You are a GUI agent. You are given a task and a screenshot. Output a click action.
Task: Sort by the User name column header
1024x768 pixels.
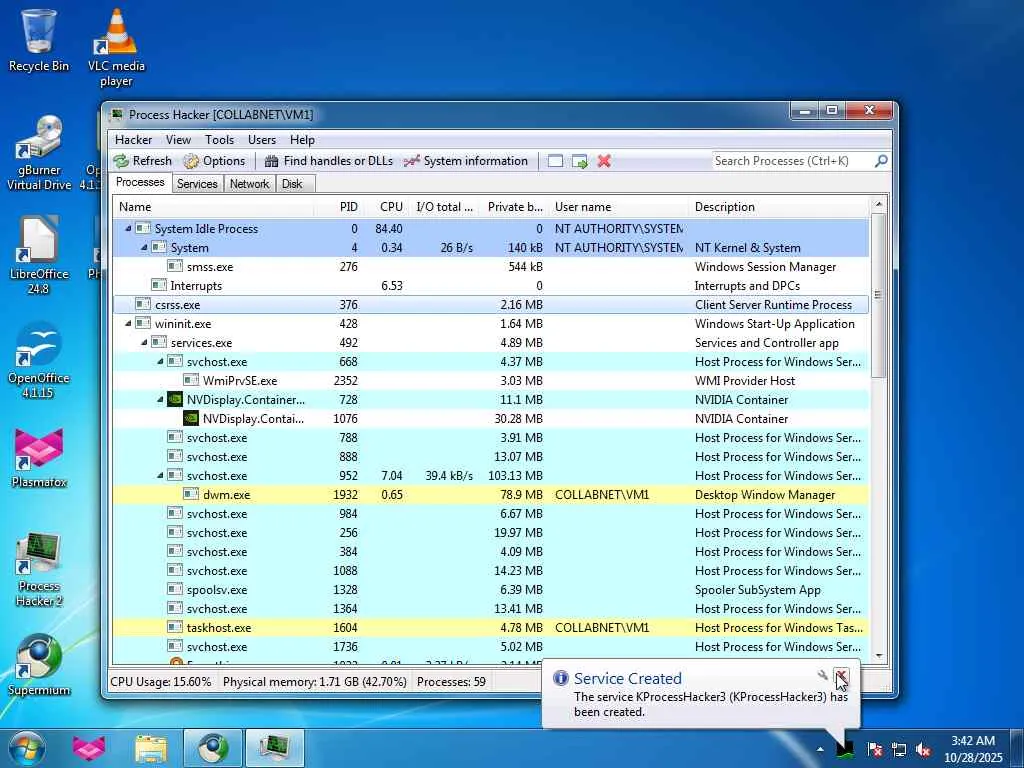[618, 207]
